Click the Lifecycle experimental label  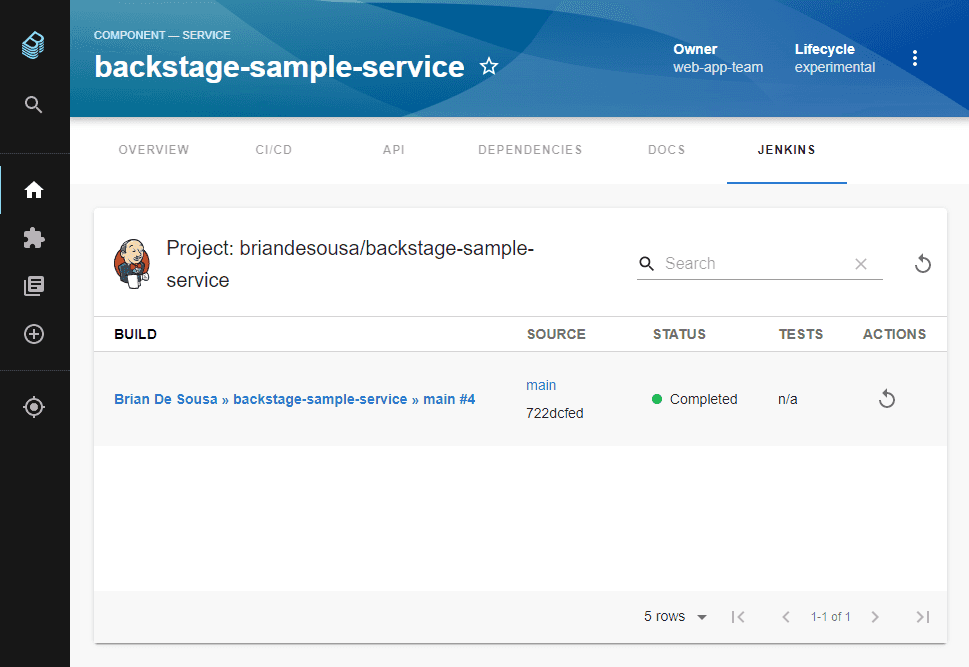835,58
